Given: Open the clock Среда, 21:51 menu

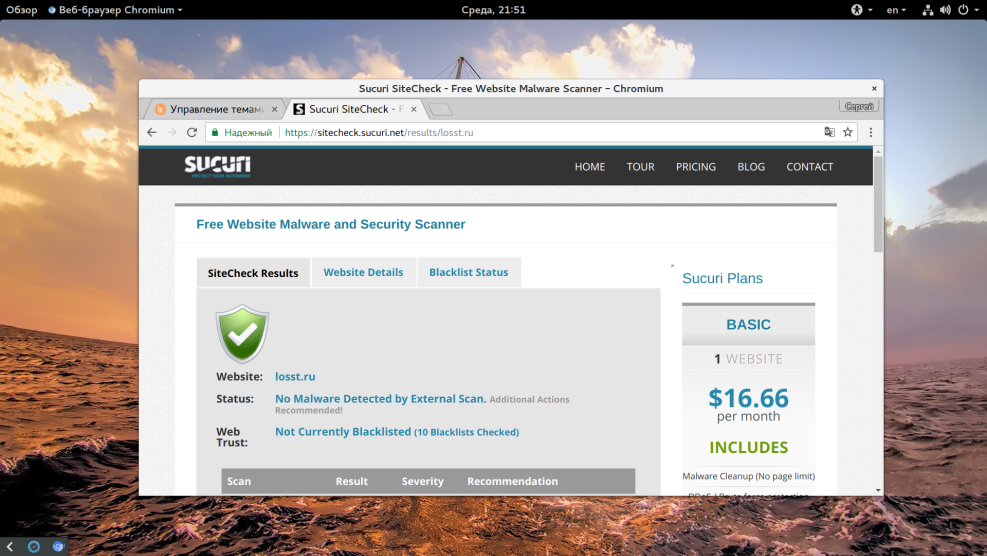Looking at the screenshot, I should point(494,9).
